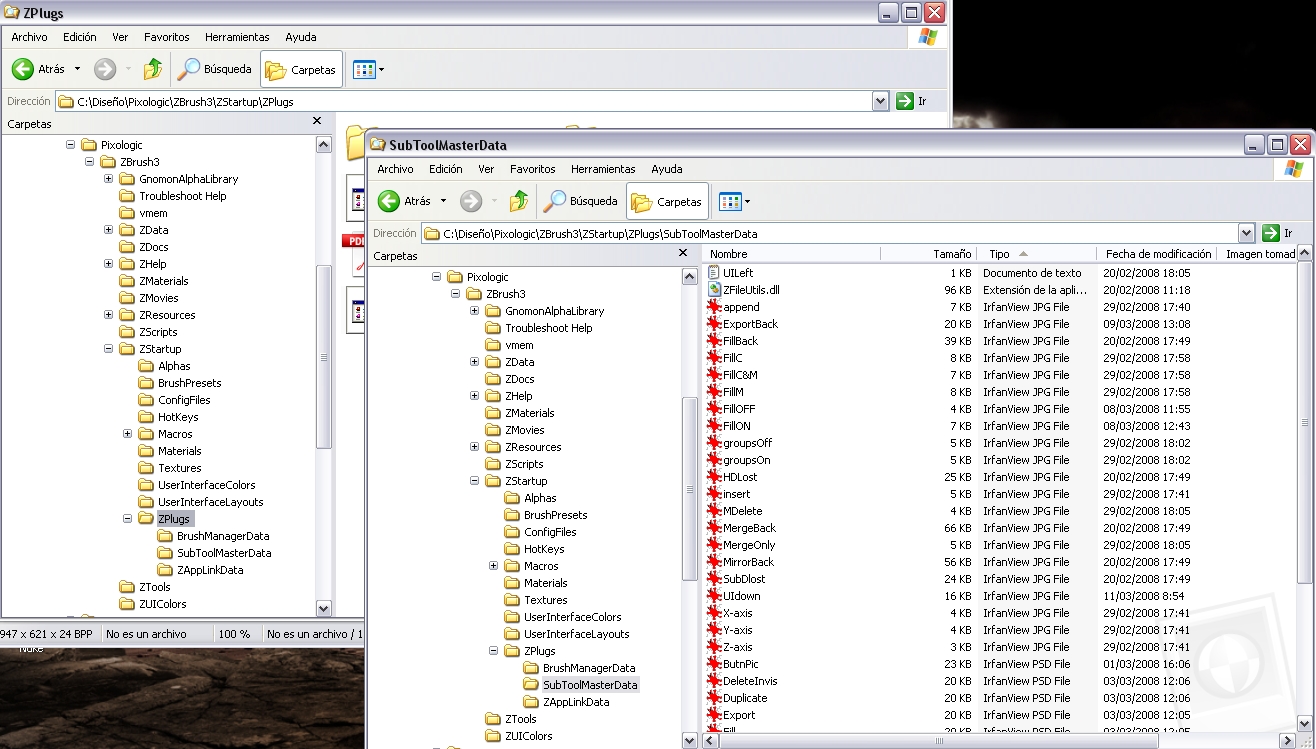Open Ver menu in ZPlugs window

click(120, 37)
